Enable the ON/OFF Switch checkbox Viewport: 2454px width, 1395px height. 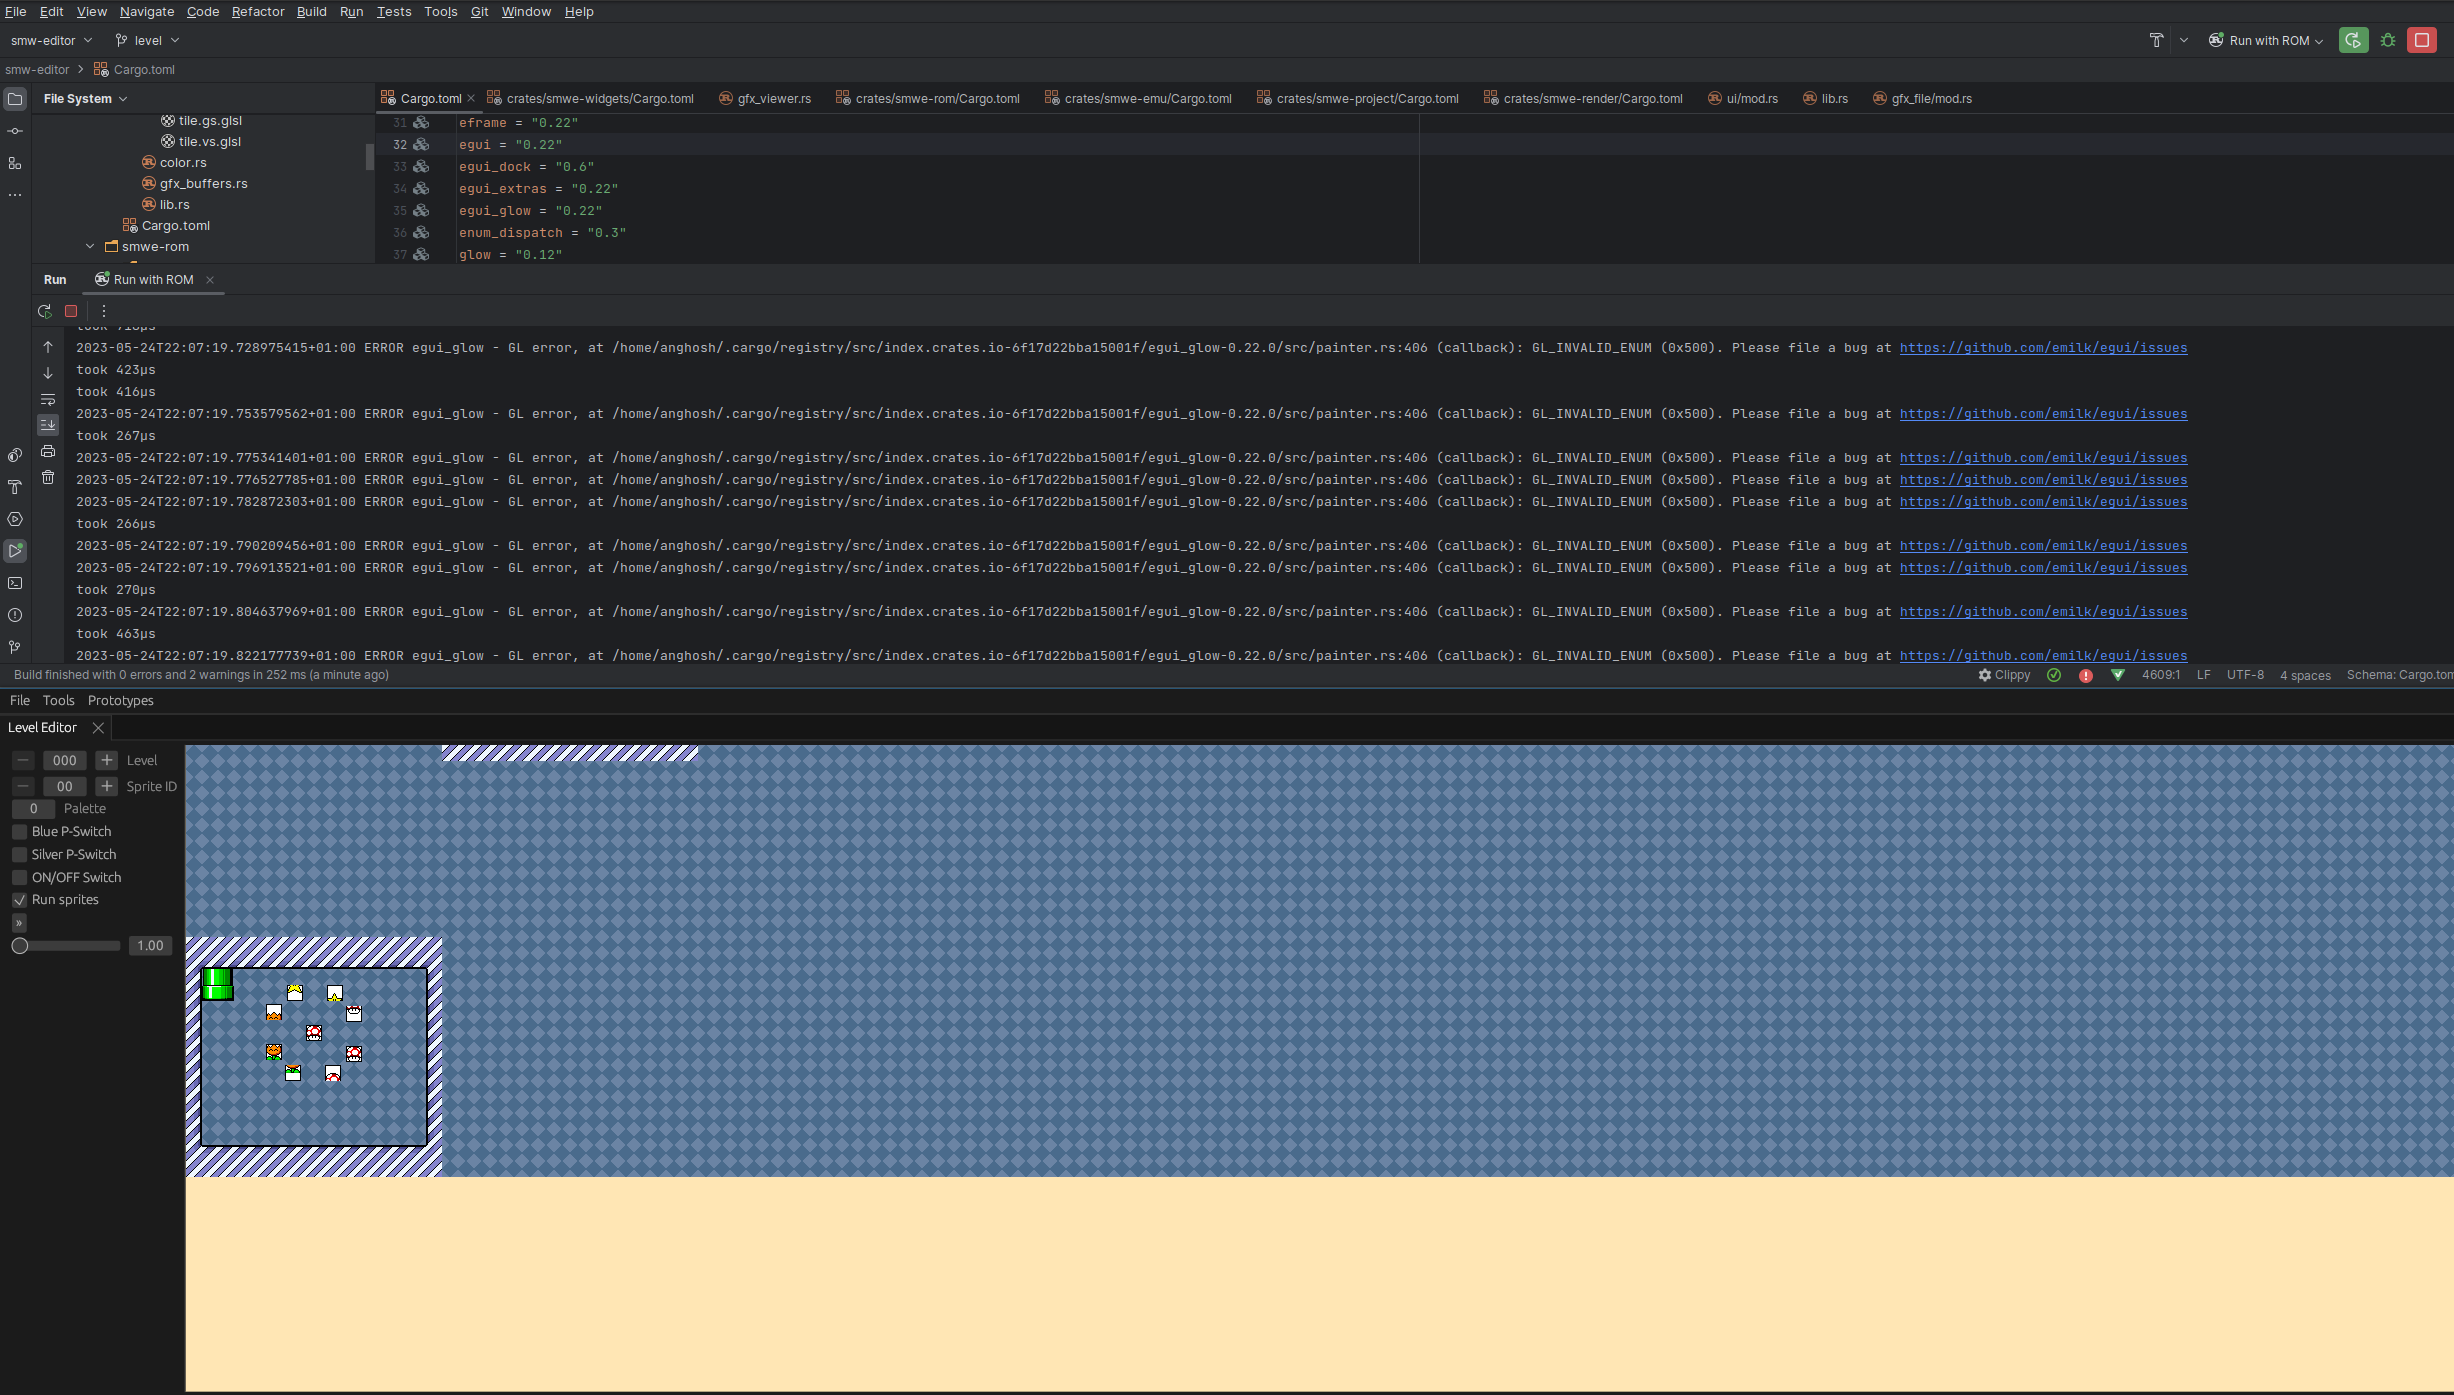pyautogui.click(x=19, y=877)
